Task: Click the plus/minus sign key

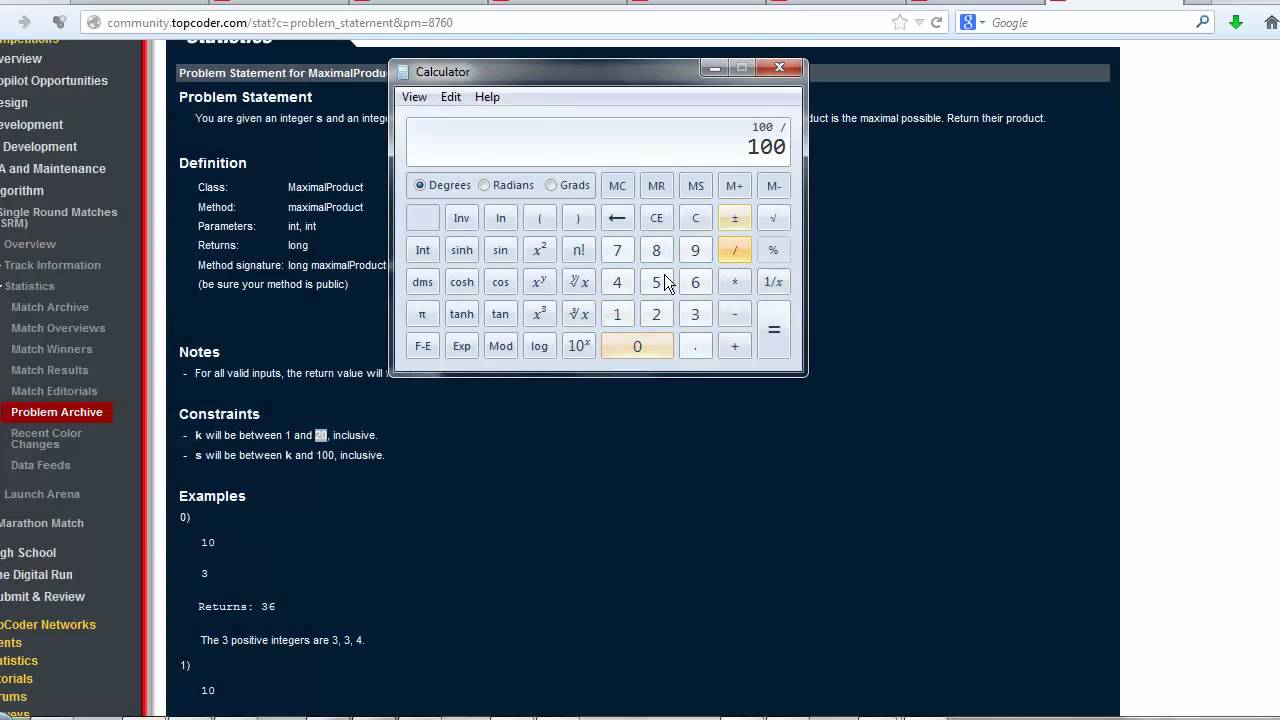Action: [x=734, y=218]
